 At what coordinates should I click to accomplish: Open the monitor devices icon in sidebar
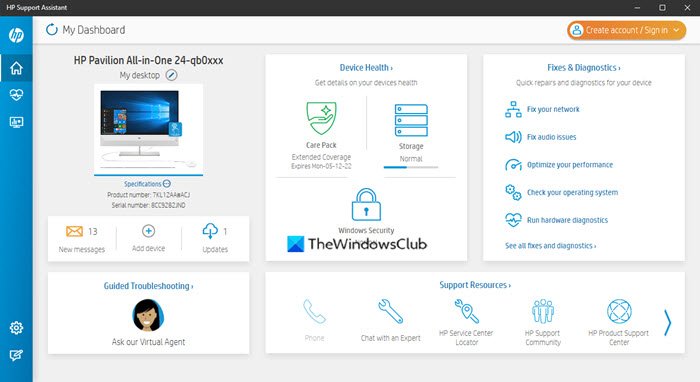[17, 122]
